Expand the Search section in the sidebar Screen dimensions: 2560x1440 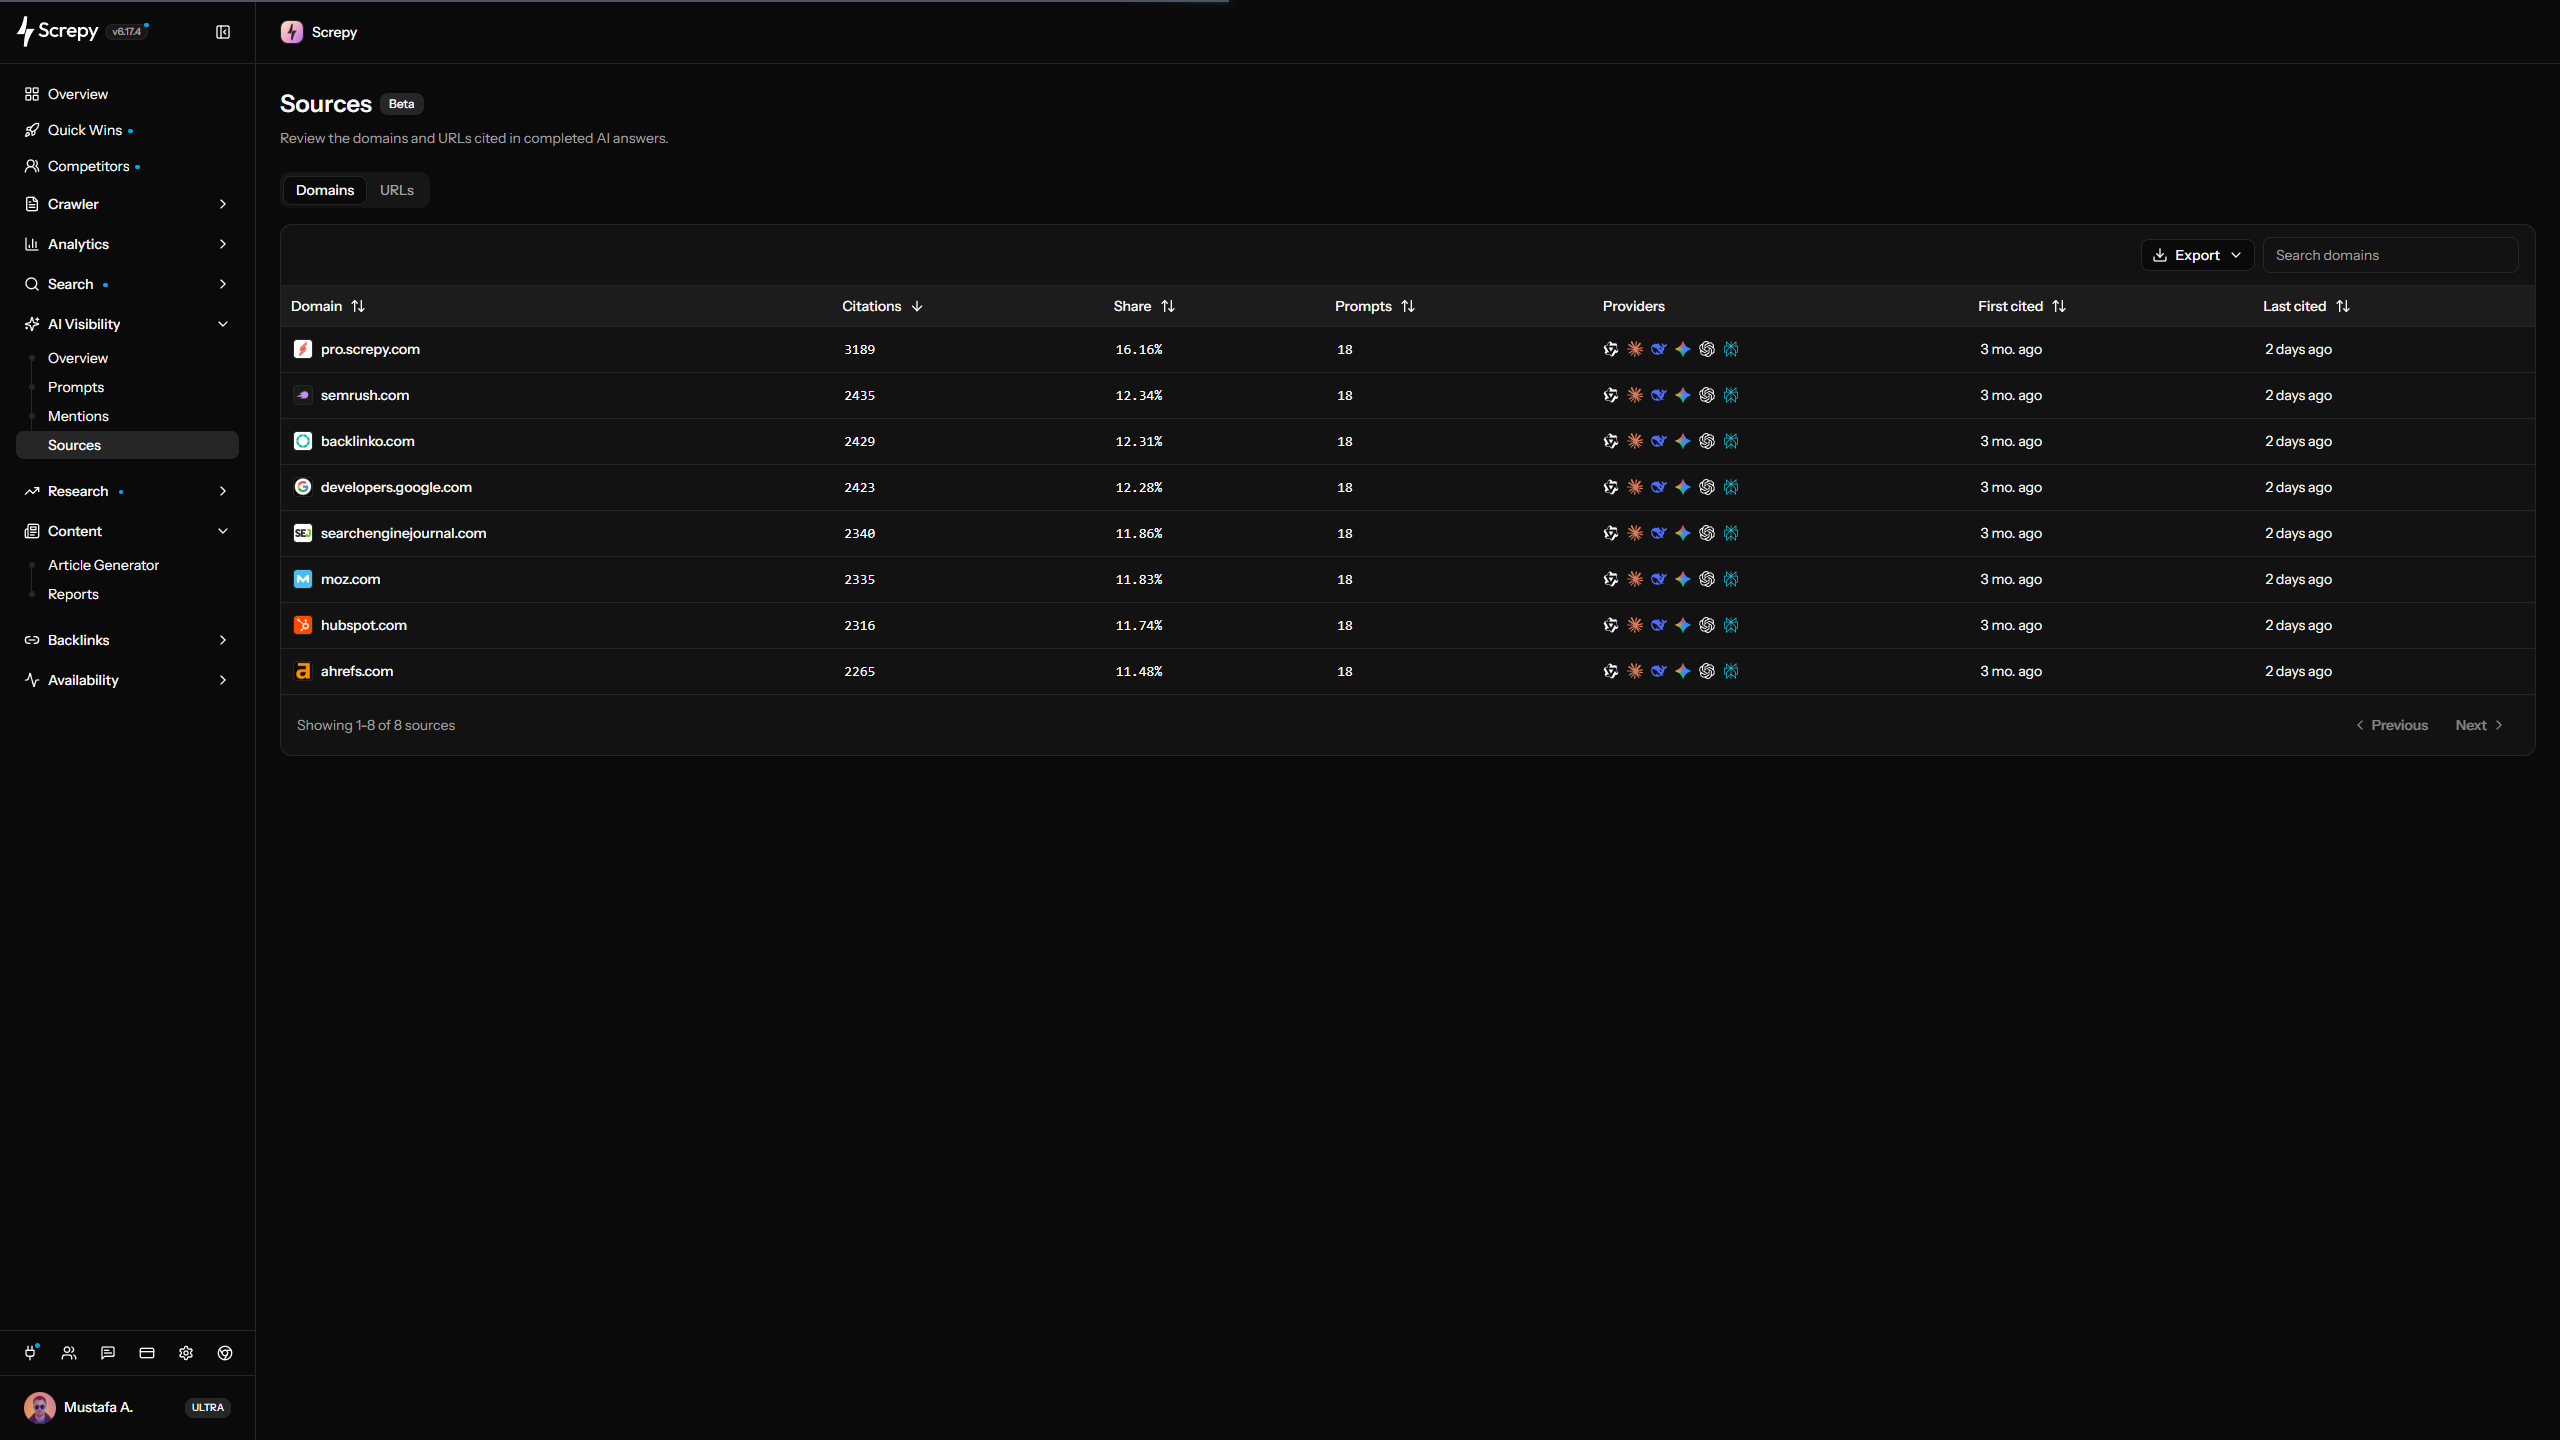click(x=127, y=284)
